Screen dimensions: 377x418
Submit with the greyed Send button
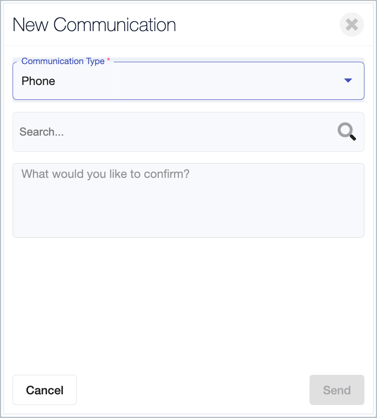(x=337, y=390)
